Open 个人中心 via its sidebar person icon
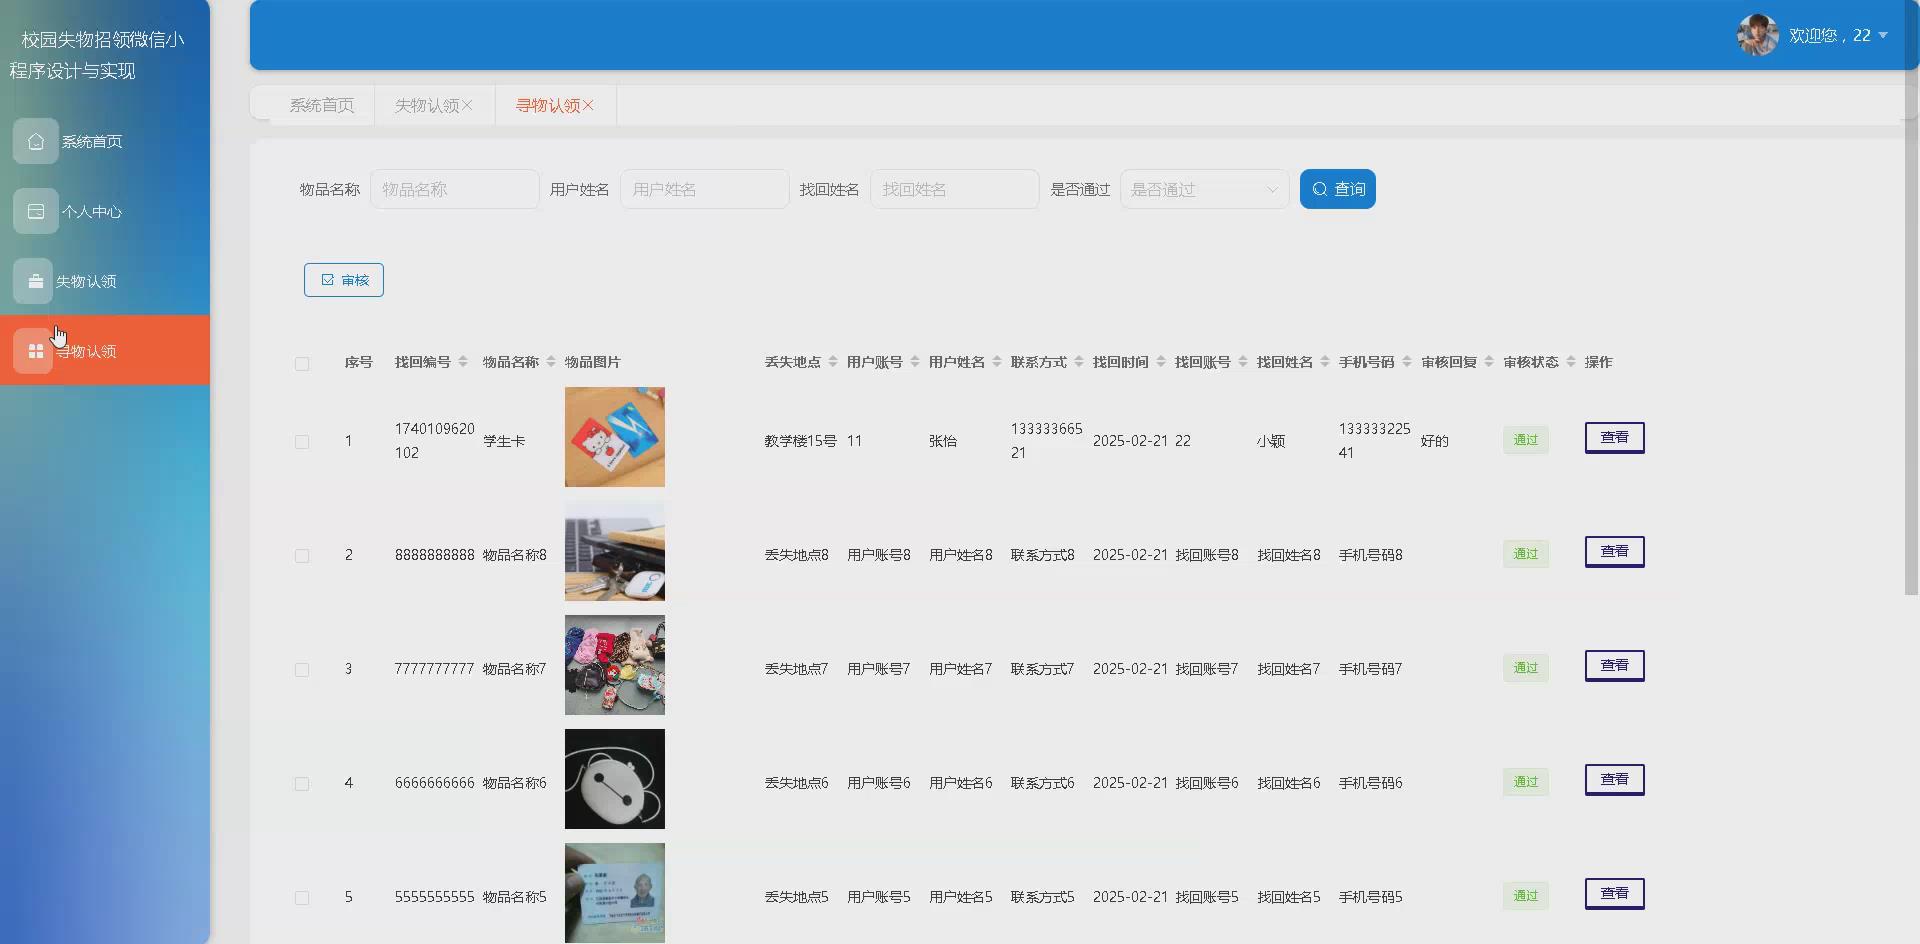 [36, 211]
